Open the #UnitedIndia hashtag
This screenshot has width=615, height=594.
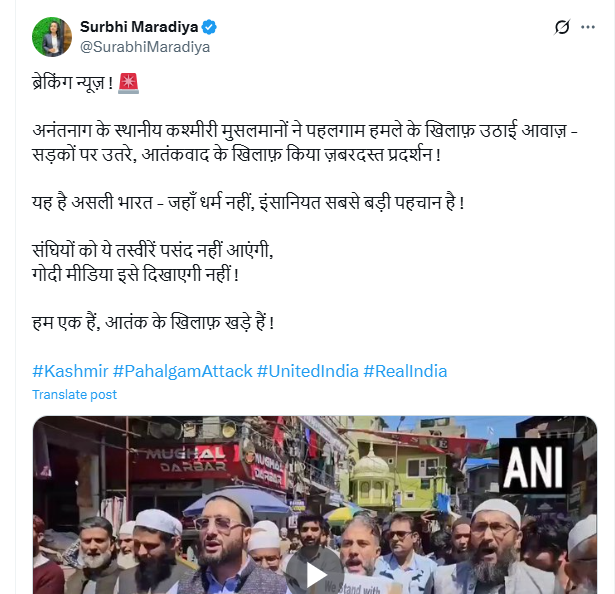tap(308, 371)
